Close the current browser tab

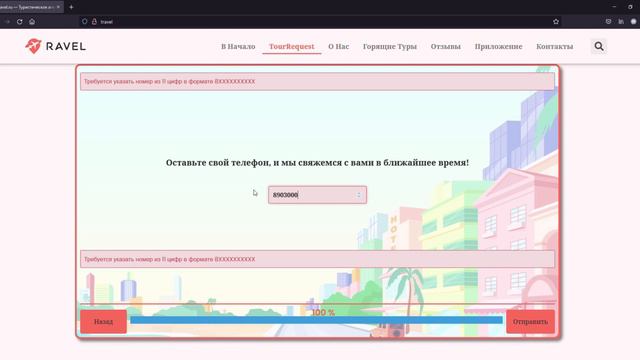[x=58, y=7]
